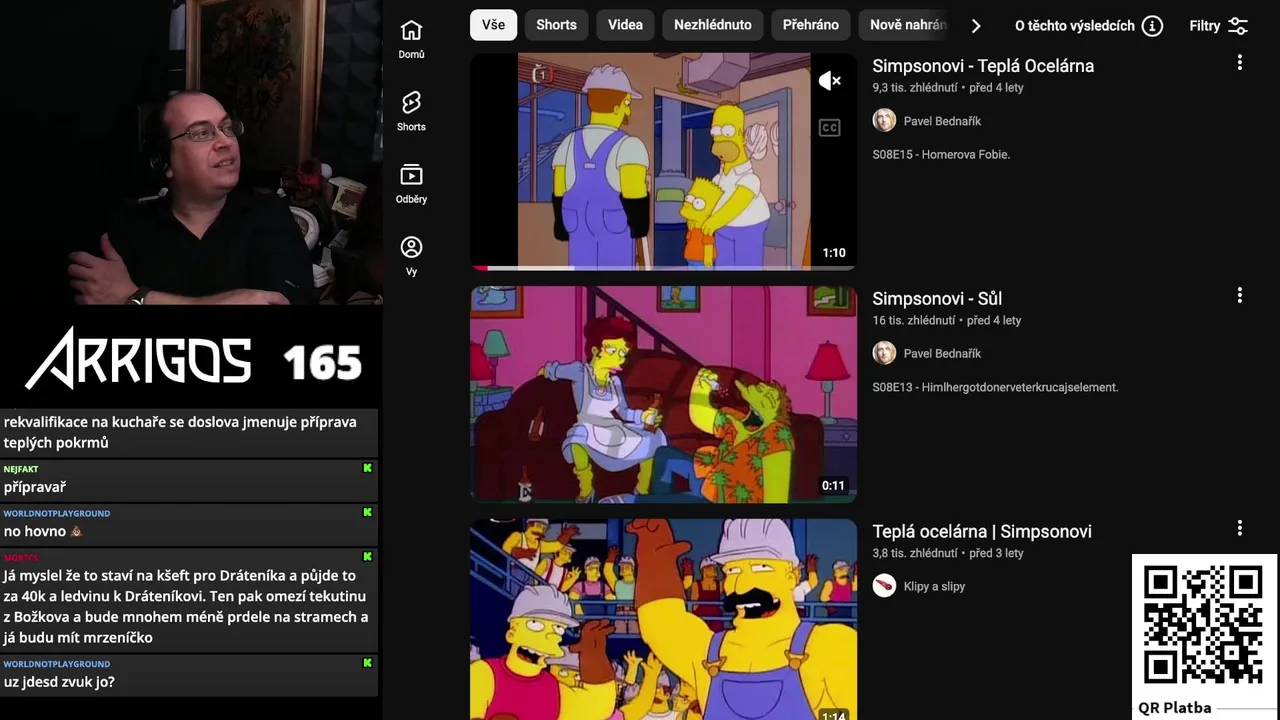This screenshot has width=1280, height=720.
Task: Open the Vy profile icon in sidebar
Action: click(x=411, y=247)
